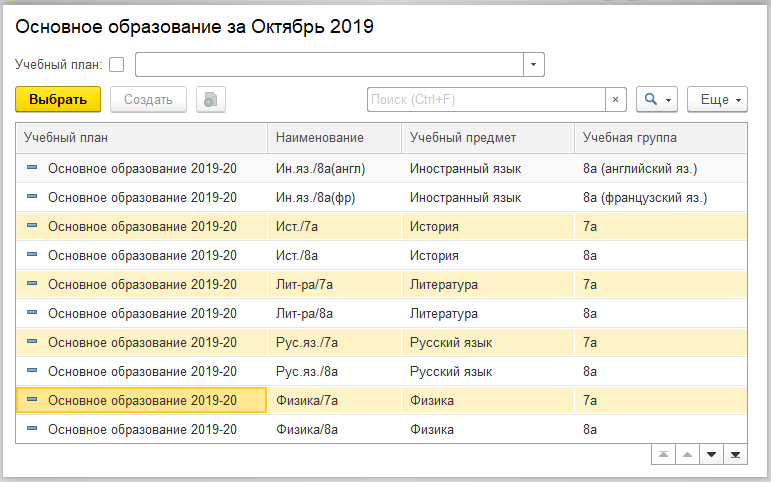Click the row icon for Физика/7а

coord(31,401)
